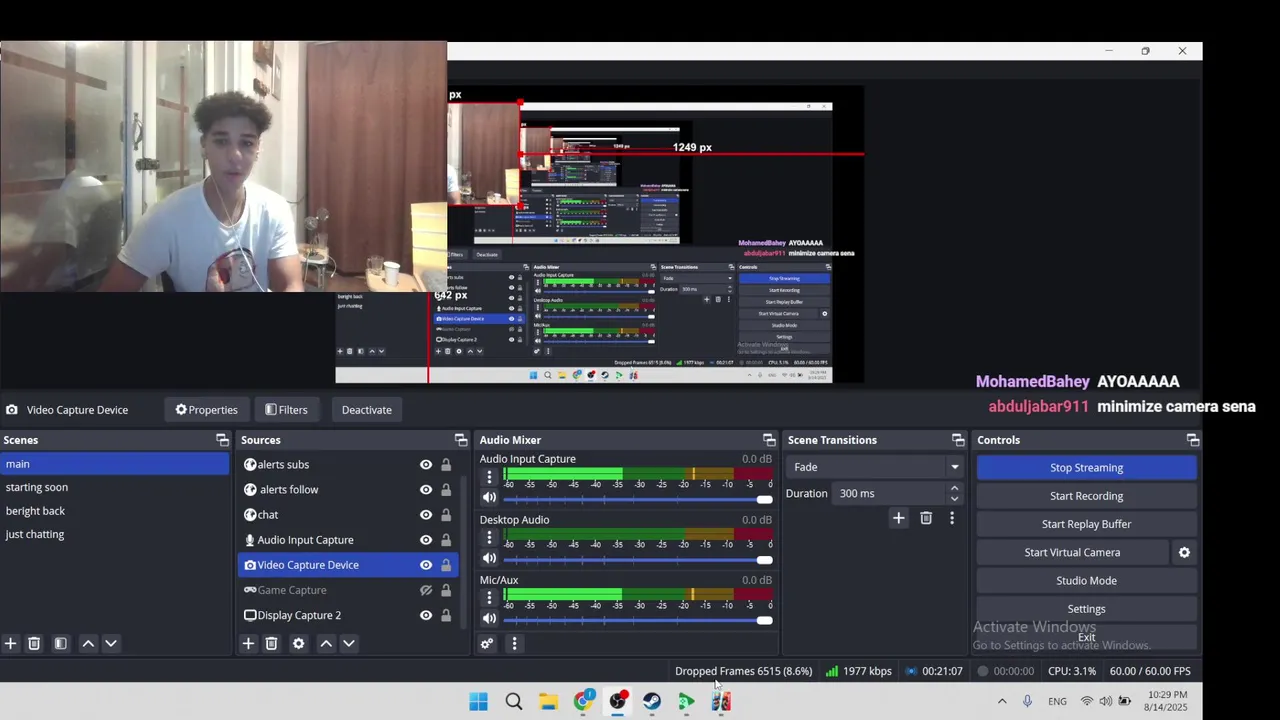The width and height of the screenshot is (1280, 720).
Task: Delete the selected scene using the trash icon
Action: (34, 644)
